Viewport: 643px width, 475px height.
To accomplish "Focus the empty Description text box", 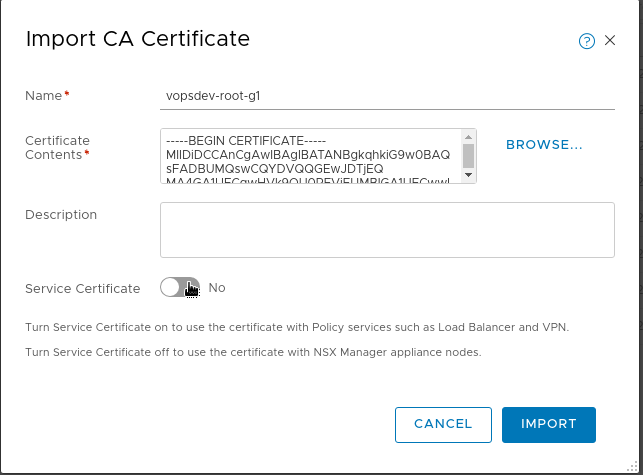I will pyautogui.click(x=386, y=230).
